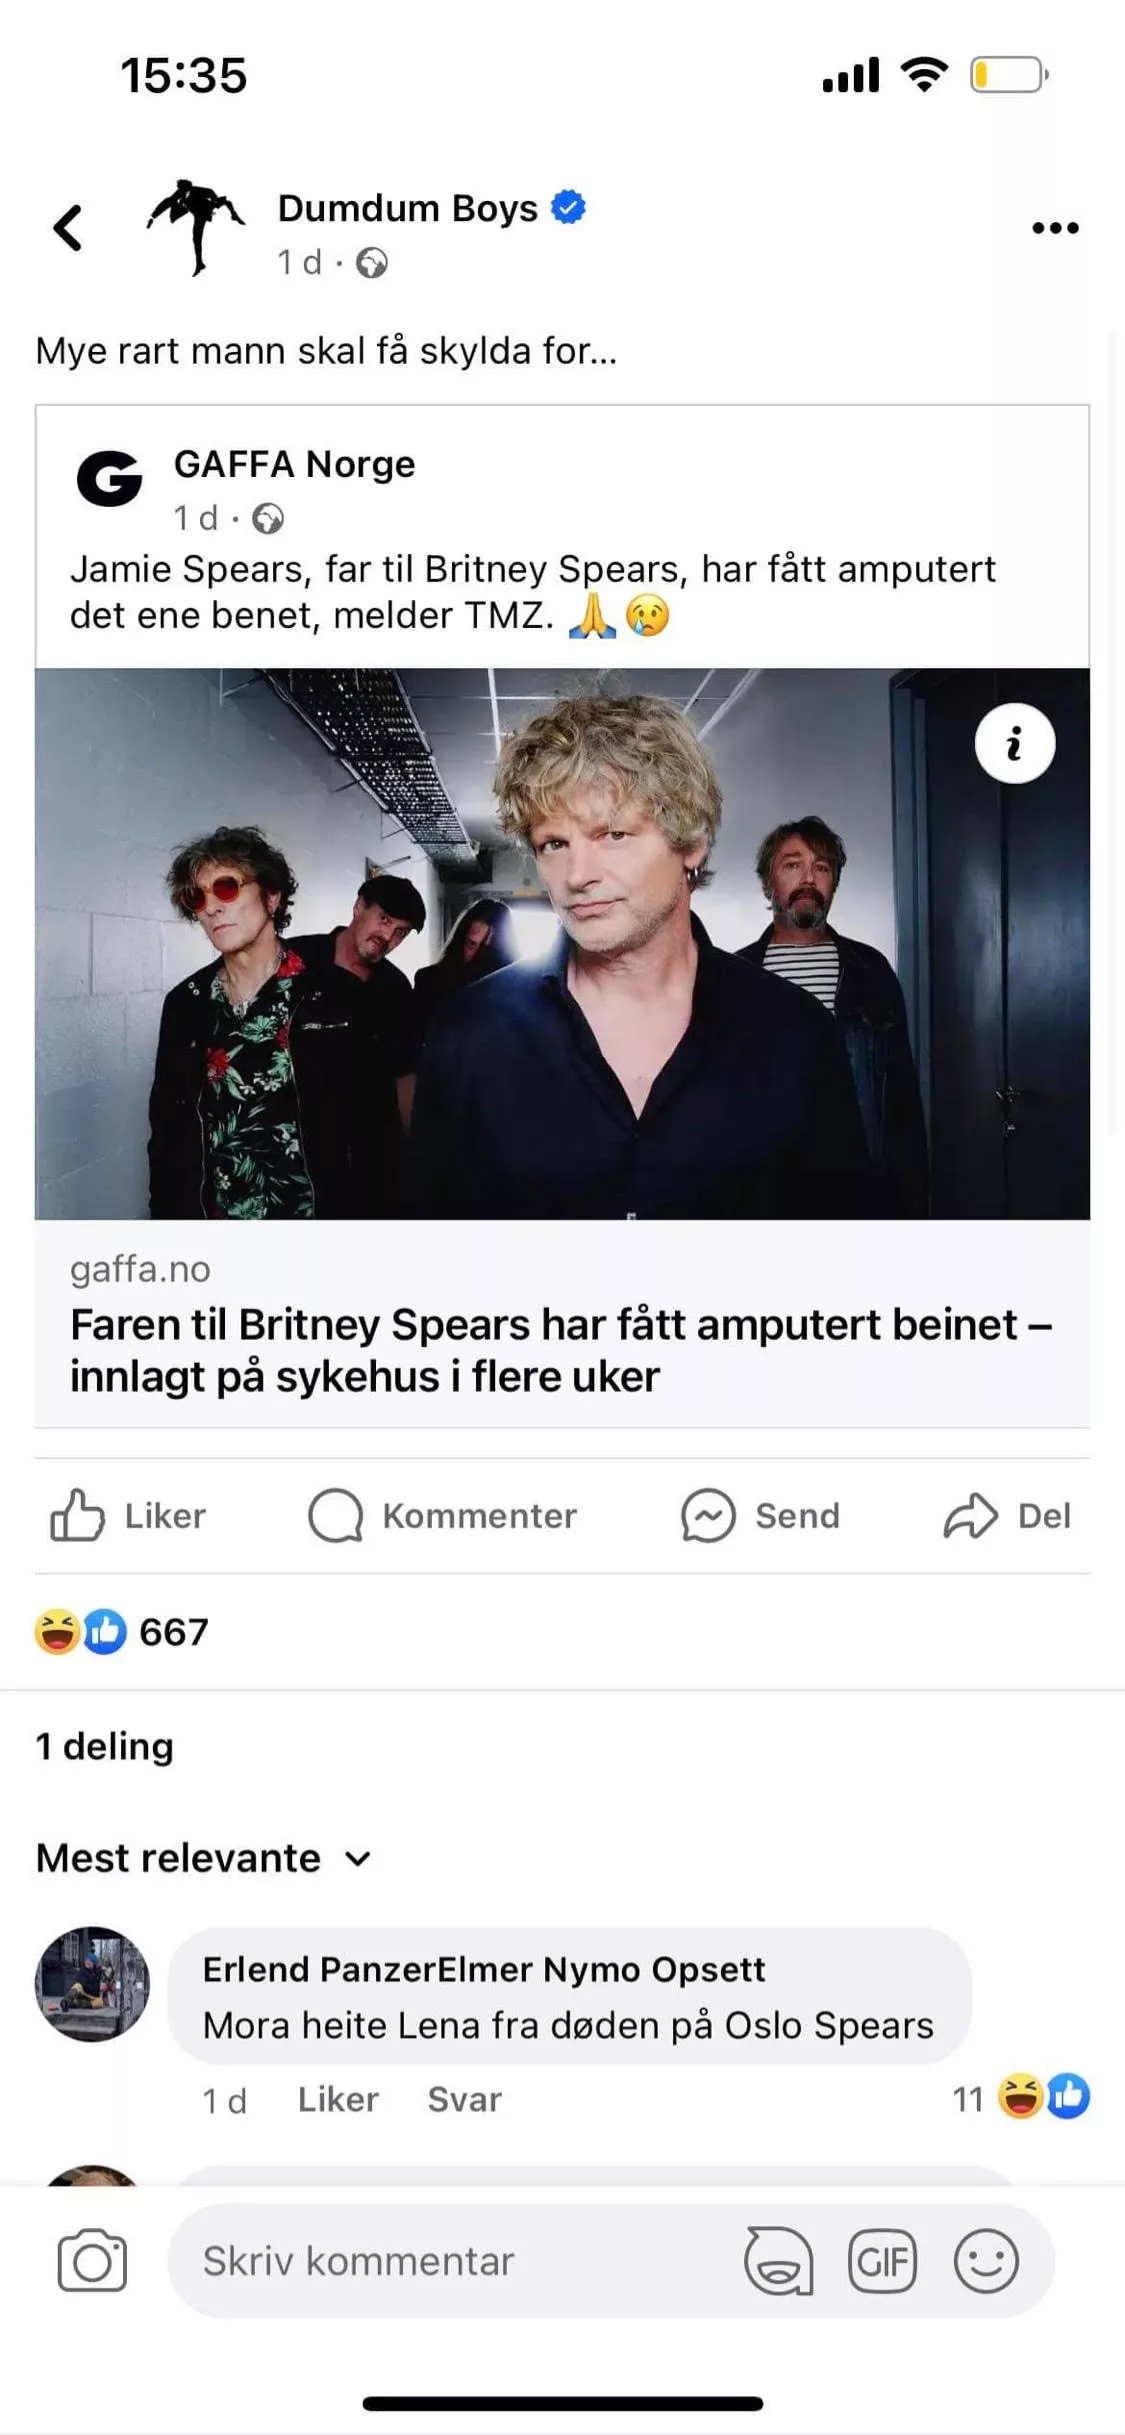The image size is (1125, 2435).
Task: Like Erlend's comment via Liker
Action: click(338, 2099)
